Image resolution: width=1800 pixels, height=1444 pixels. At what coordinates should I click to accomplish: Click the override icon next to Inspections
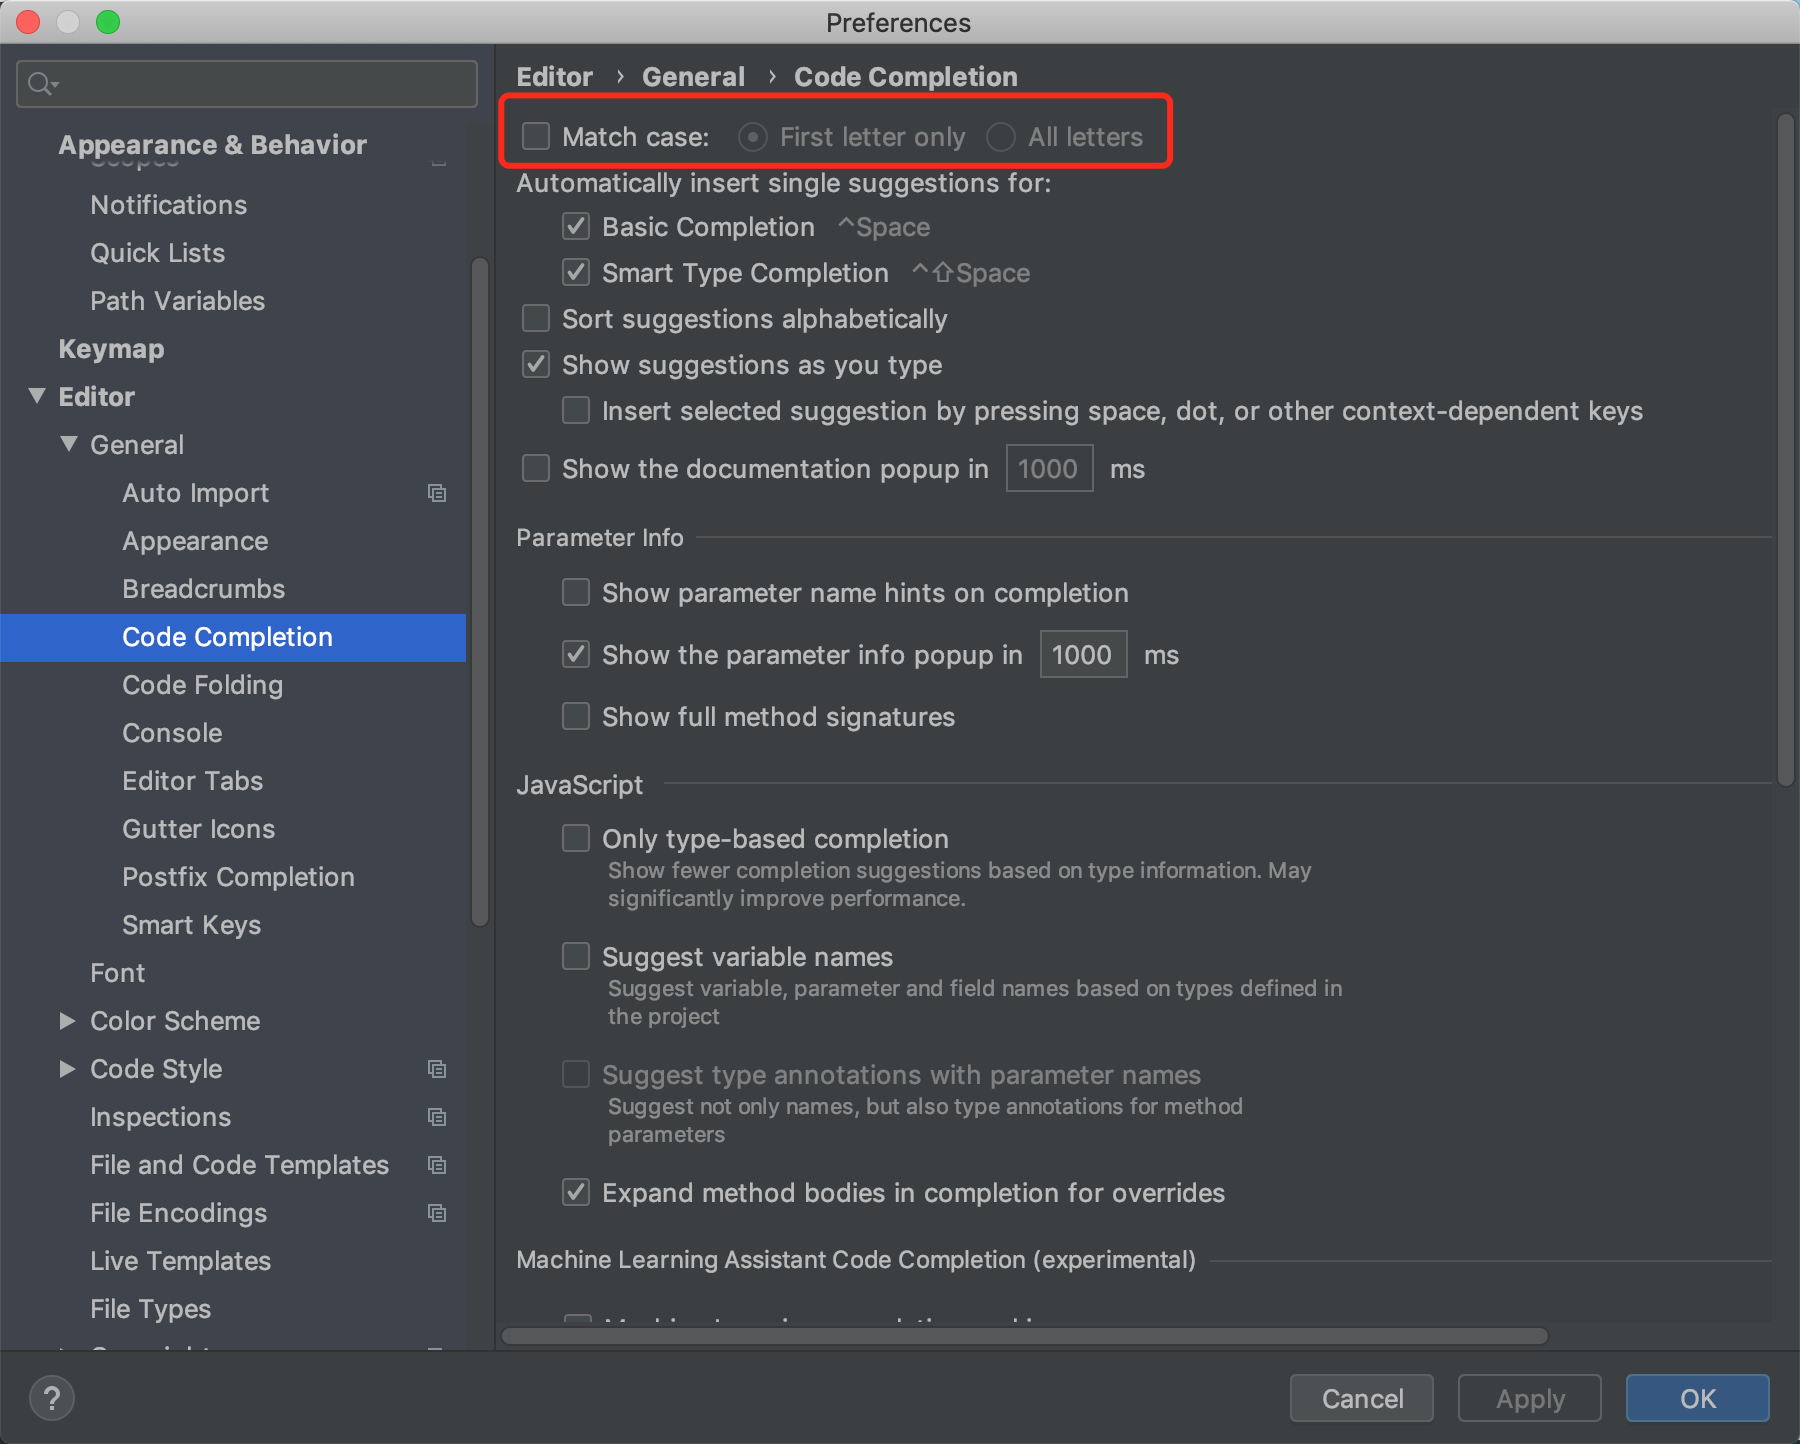pos(437,1117)
